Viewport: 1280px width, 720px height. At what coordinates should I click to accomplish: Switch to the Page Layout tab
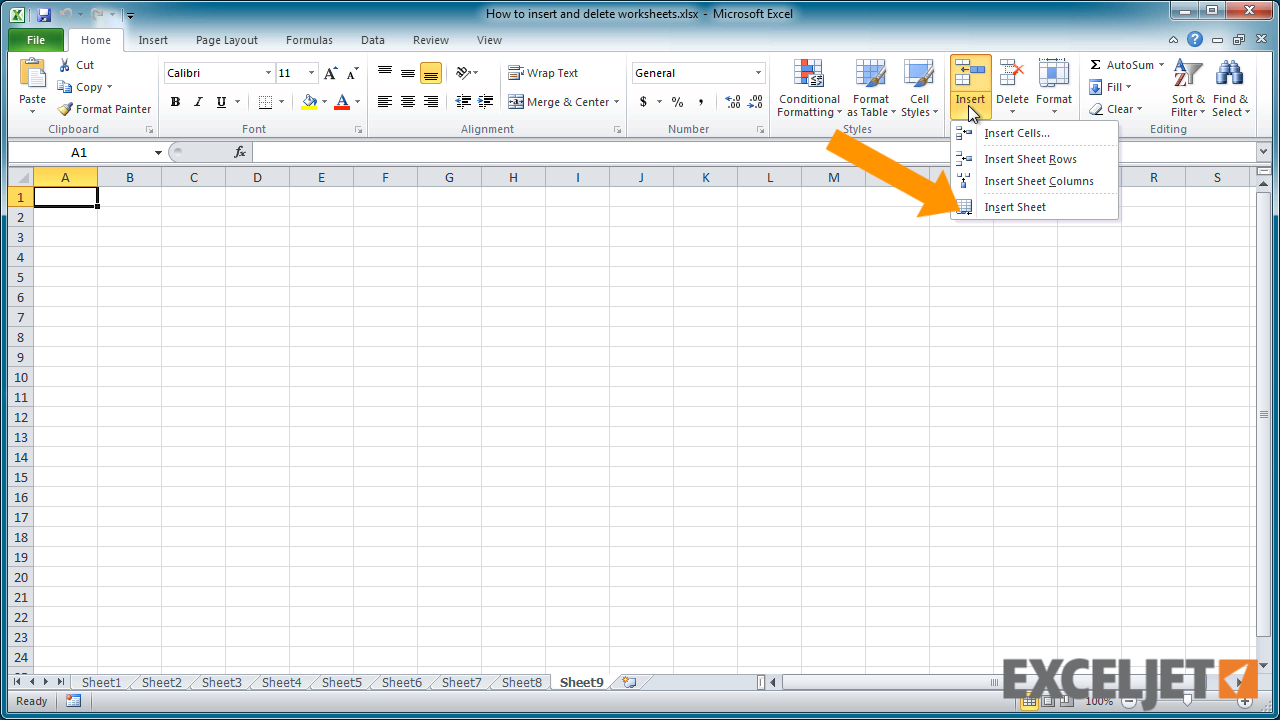pos(226,40)
